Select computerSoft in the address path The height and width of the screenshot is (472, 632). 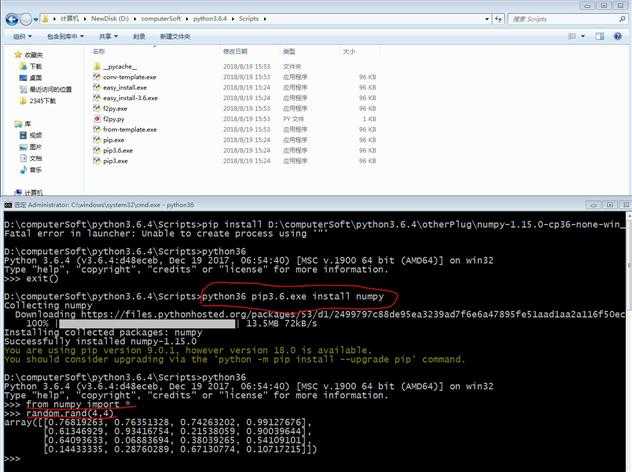point(161,19)
